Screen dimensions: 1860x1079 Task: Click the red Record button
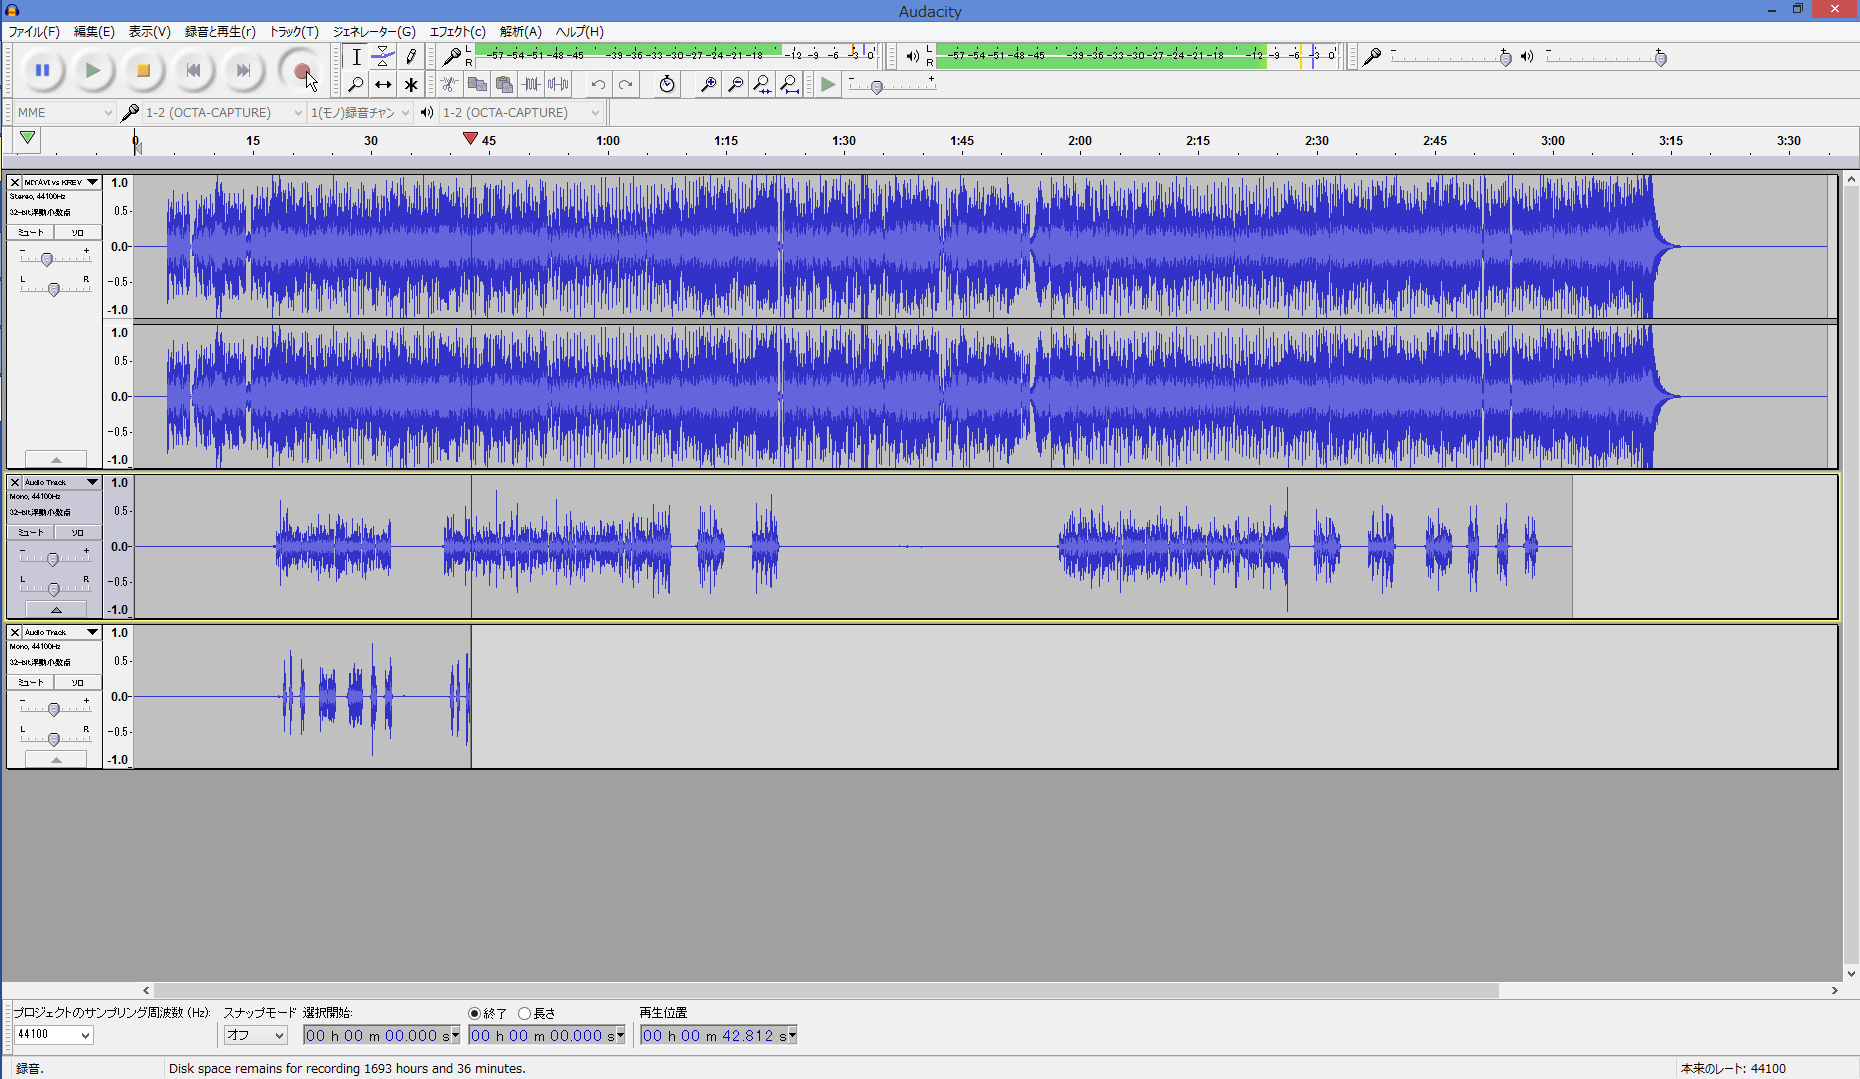pyautogui.click(x=301, y=70)
